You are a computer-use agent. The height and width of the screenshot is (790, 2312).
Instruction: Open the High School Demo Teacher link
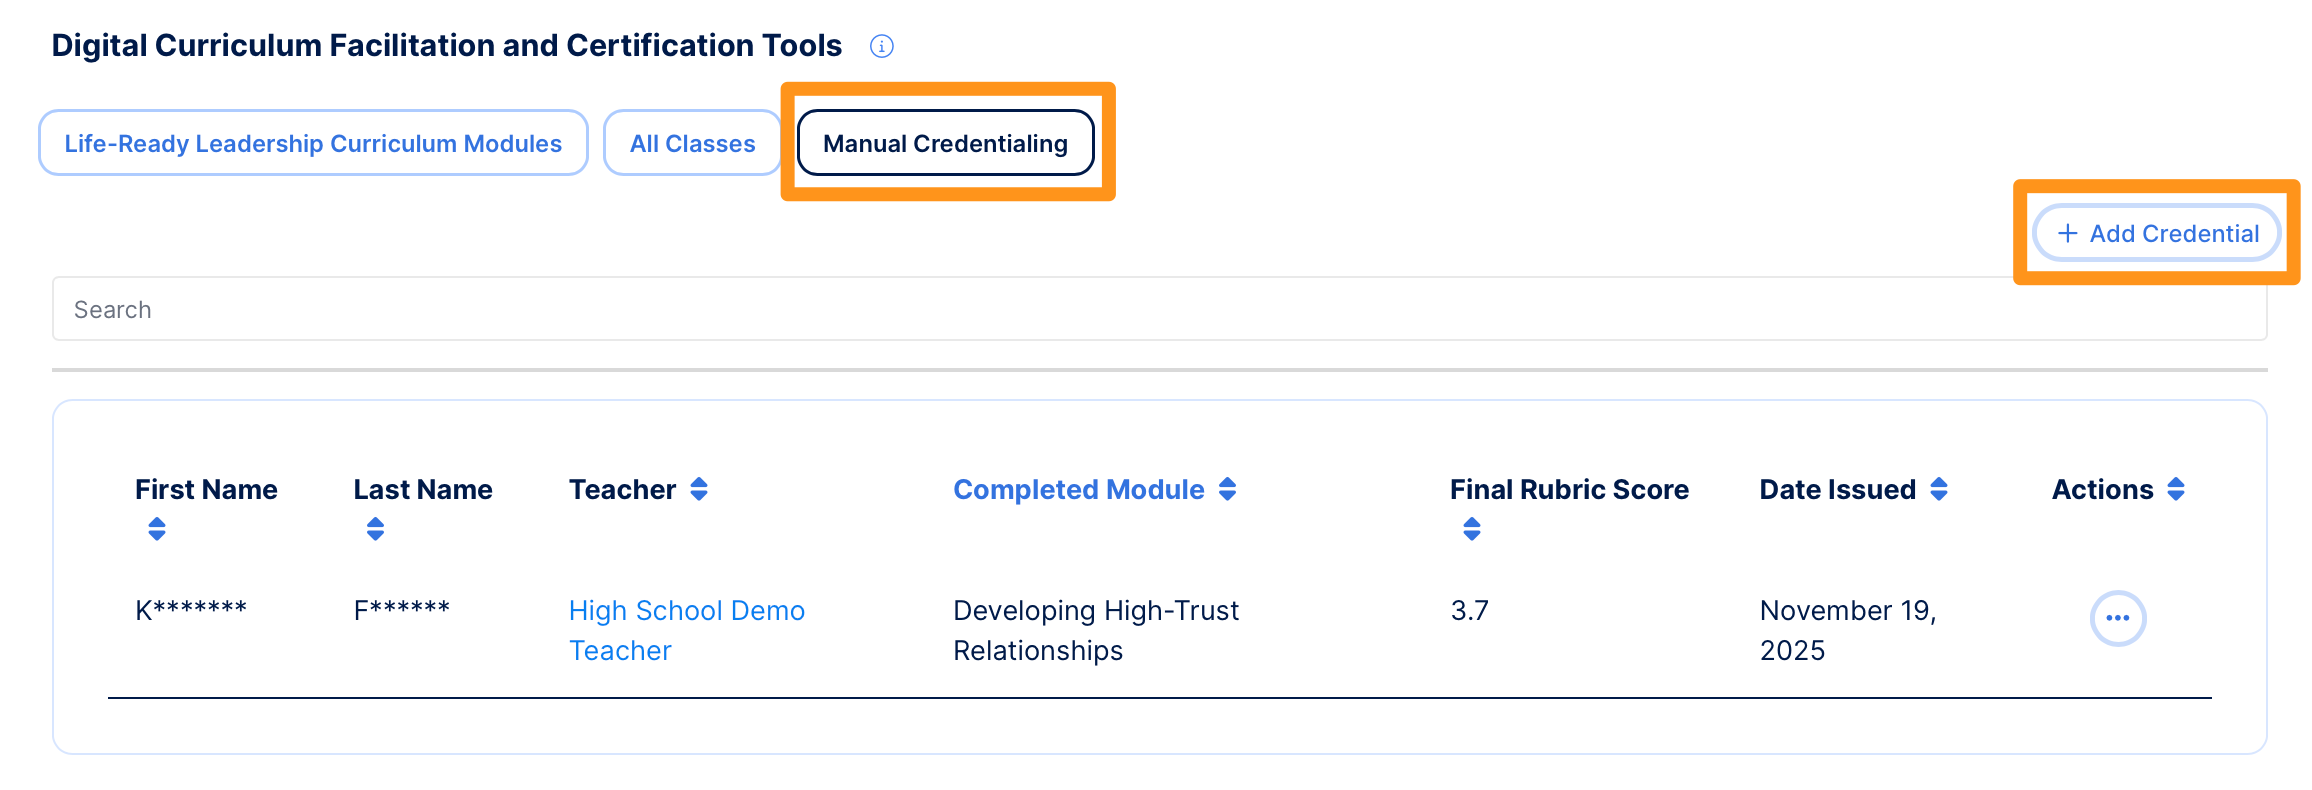click(687, 630)
